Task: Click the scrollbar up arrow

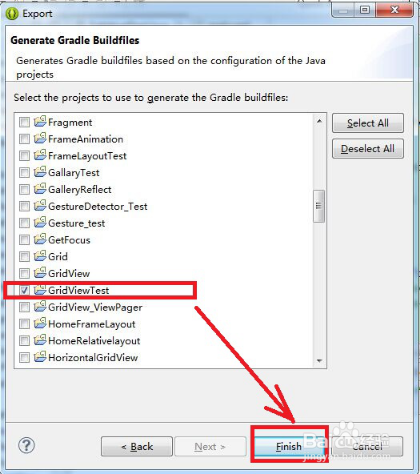Action: click(x=319, y=121)
